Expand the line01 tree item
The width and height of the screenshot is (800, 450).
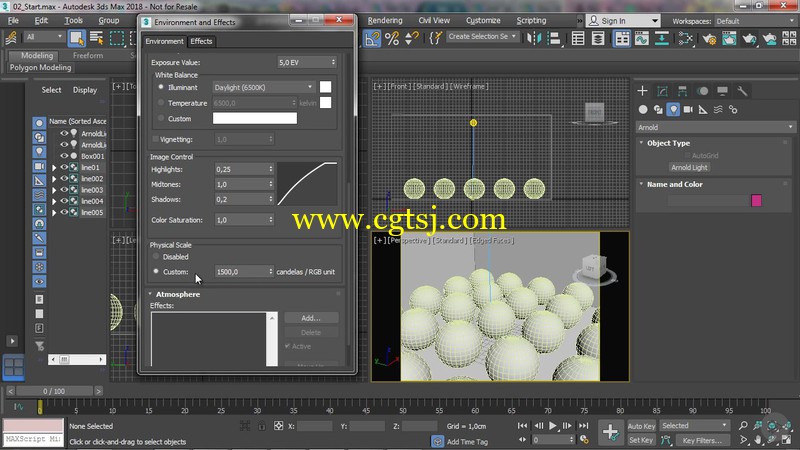pyautogui.click(x=54, y=167)
